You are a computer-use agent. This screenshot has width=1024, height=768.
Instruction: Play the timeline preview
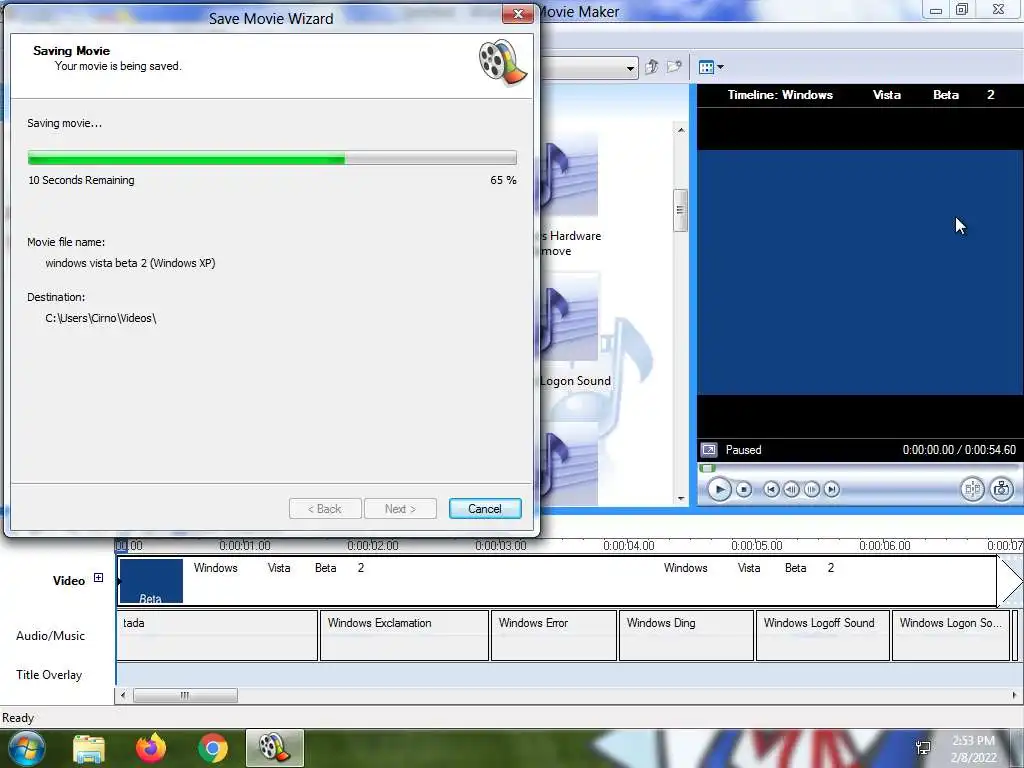pyautogui.click(x=719, y=489)
